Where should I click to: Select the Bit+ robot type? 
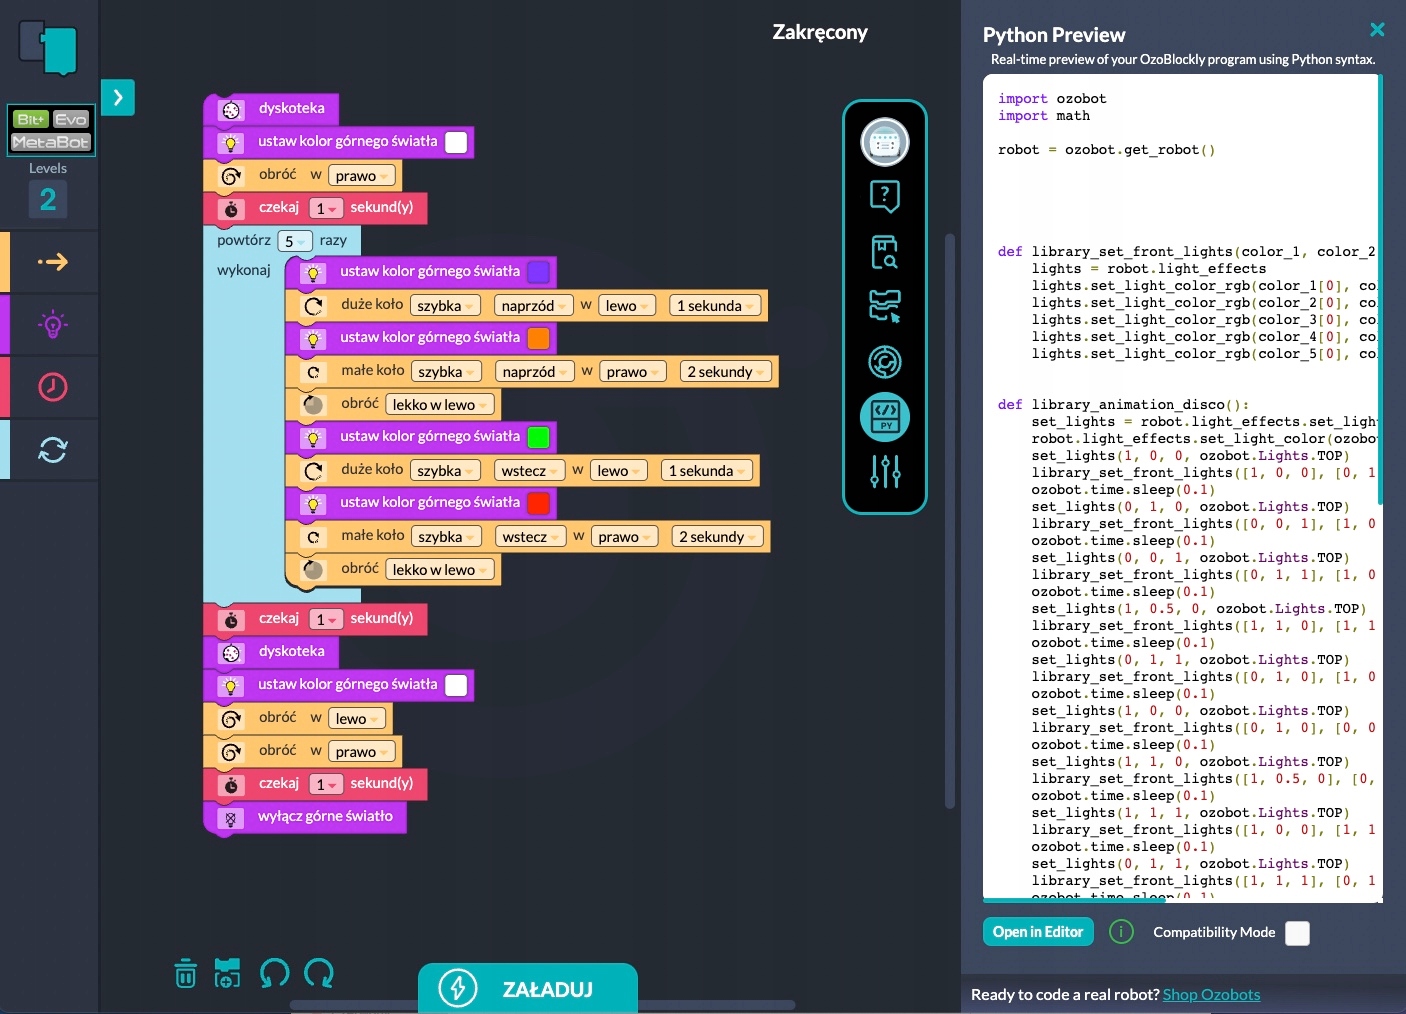31,119
